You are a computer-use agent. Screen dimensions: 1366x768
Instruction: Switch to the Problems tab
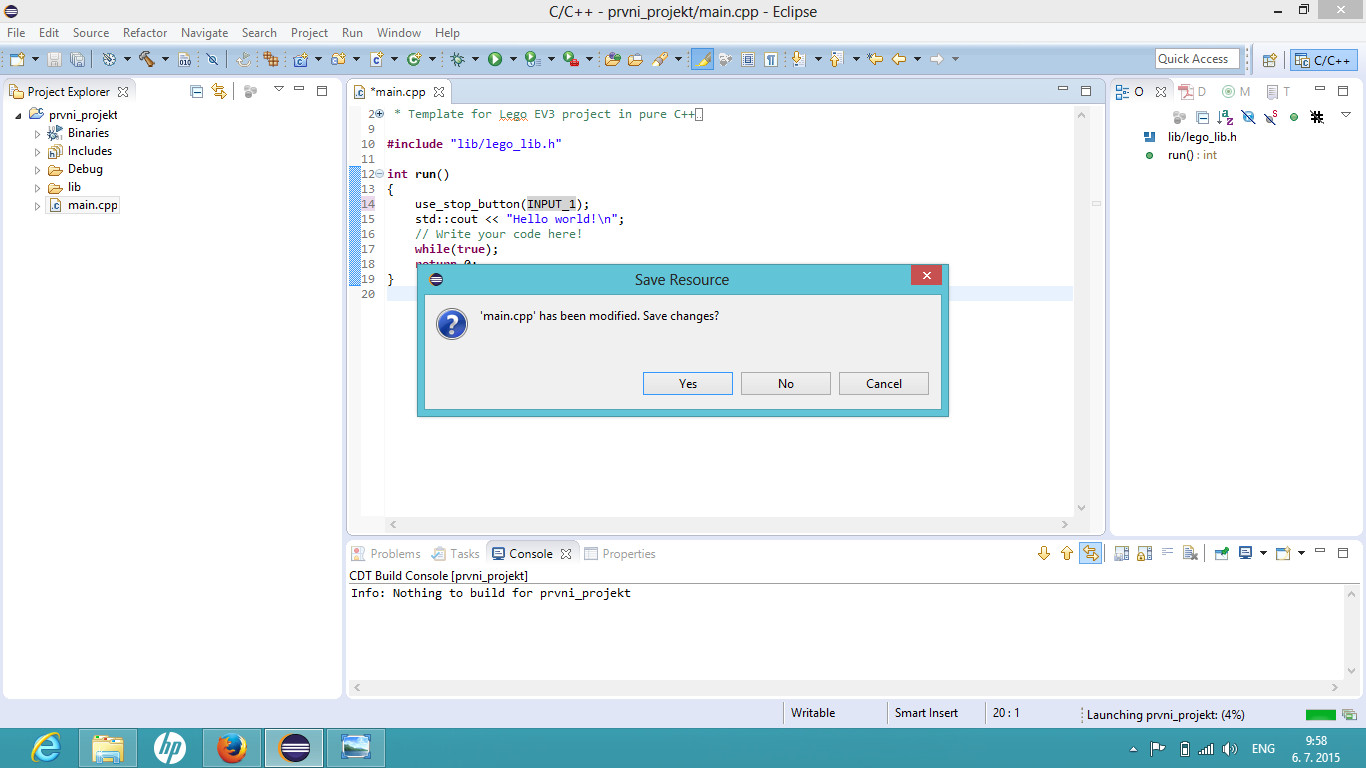point(386,554)
